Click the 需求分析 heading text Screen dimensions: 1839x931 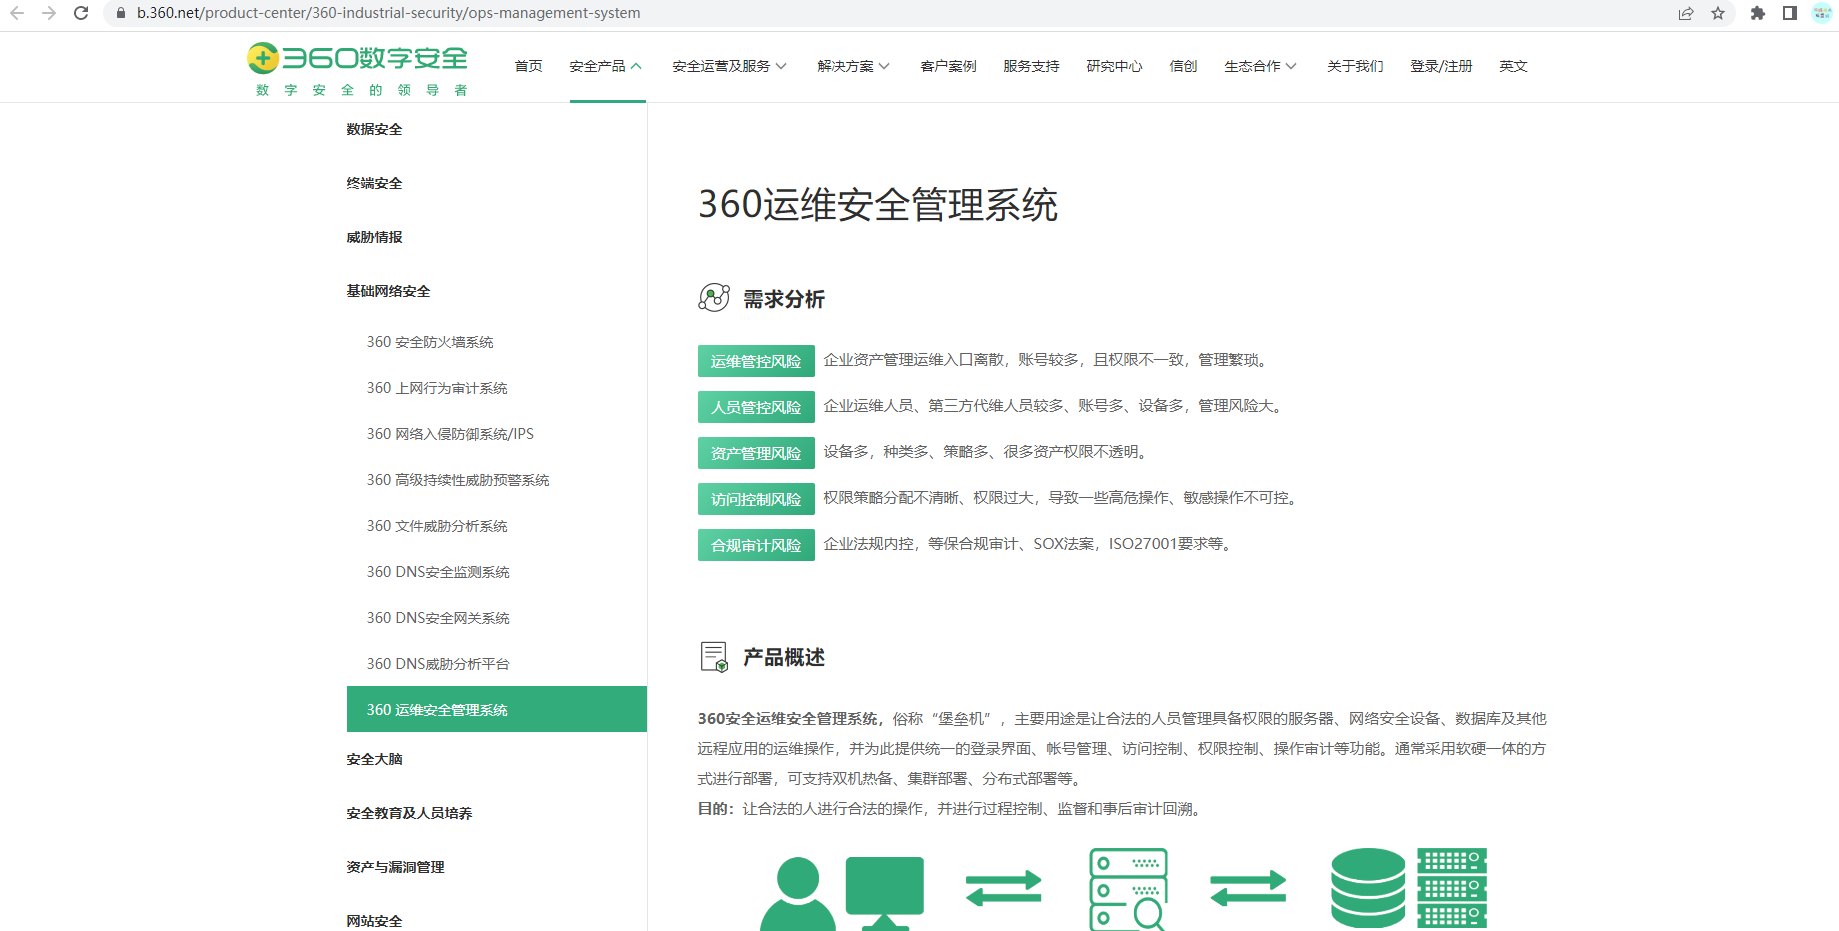(x=784, y=299)
